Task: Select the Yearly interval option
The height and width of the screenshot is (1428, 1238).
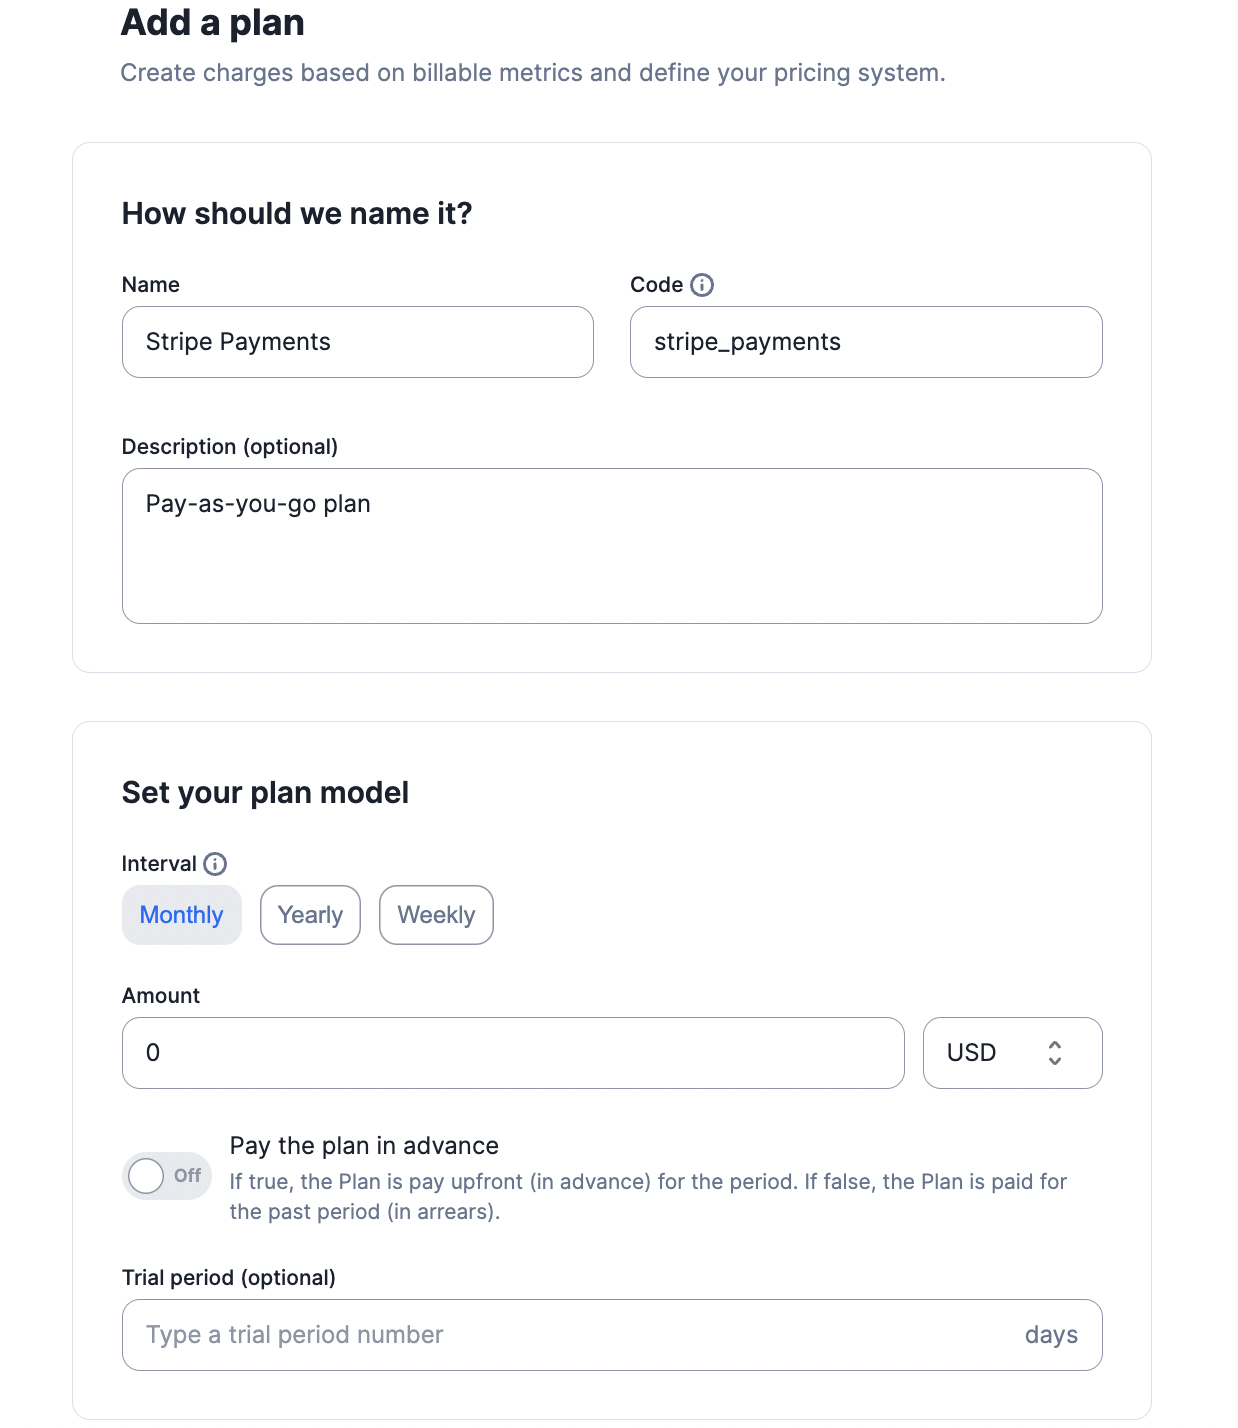Action: click(310, 915)
